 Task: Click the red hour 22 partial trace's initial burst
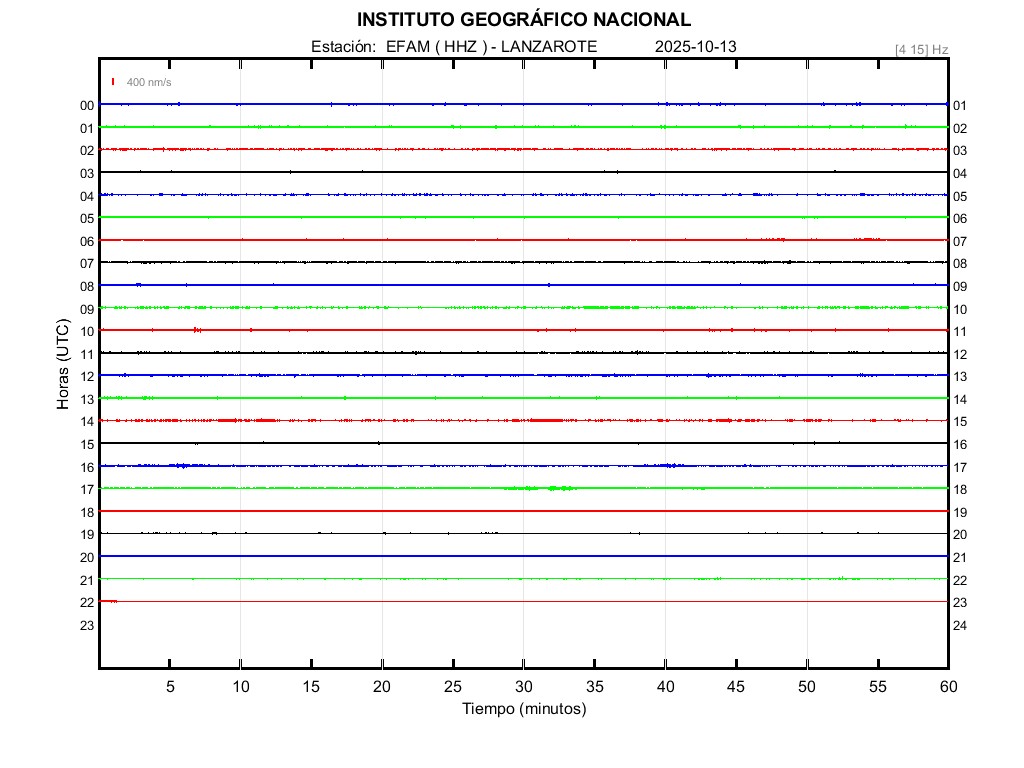[x=109, y=601]
